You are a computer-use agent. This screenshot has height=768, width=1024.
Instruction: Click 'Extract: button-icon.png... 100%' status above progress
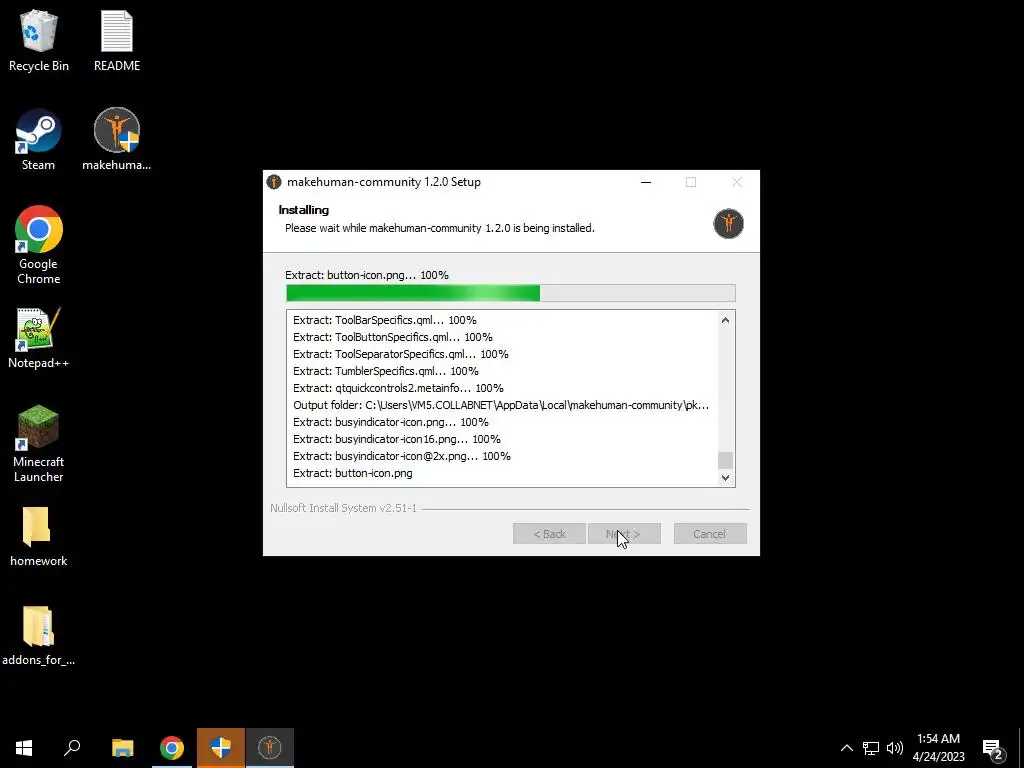367,275
